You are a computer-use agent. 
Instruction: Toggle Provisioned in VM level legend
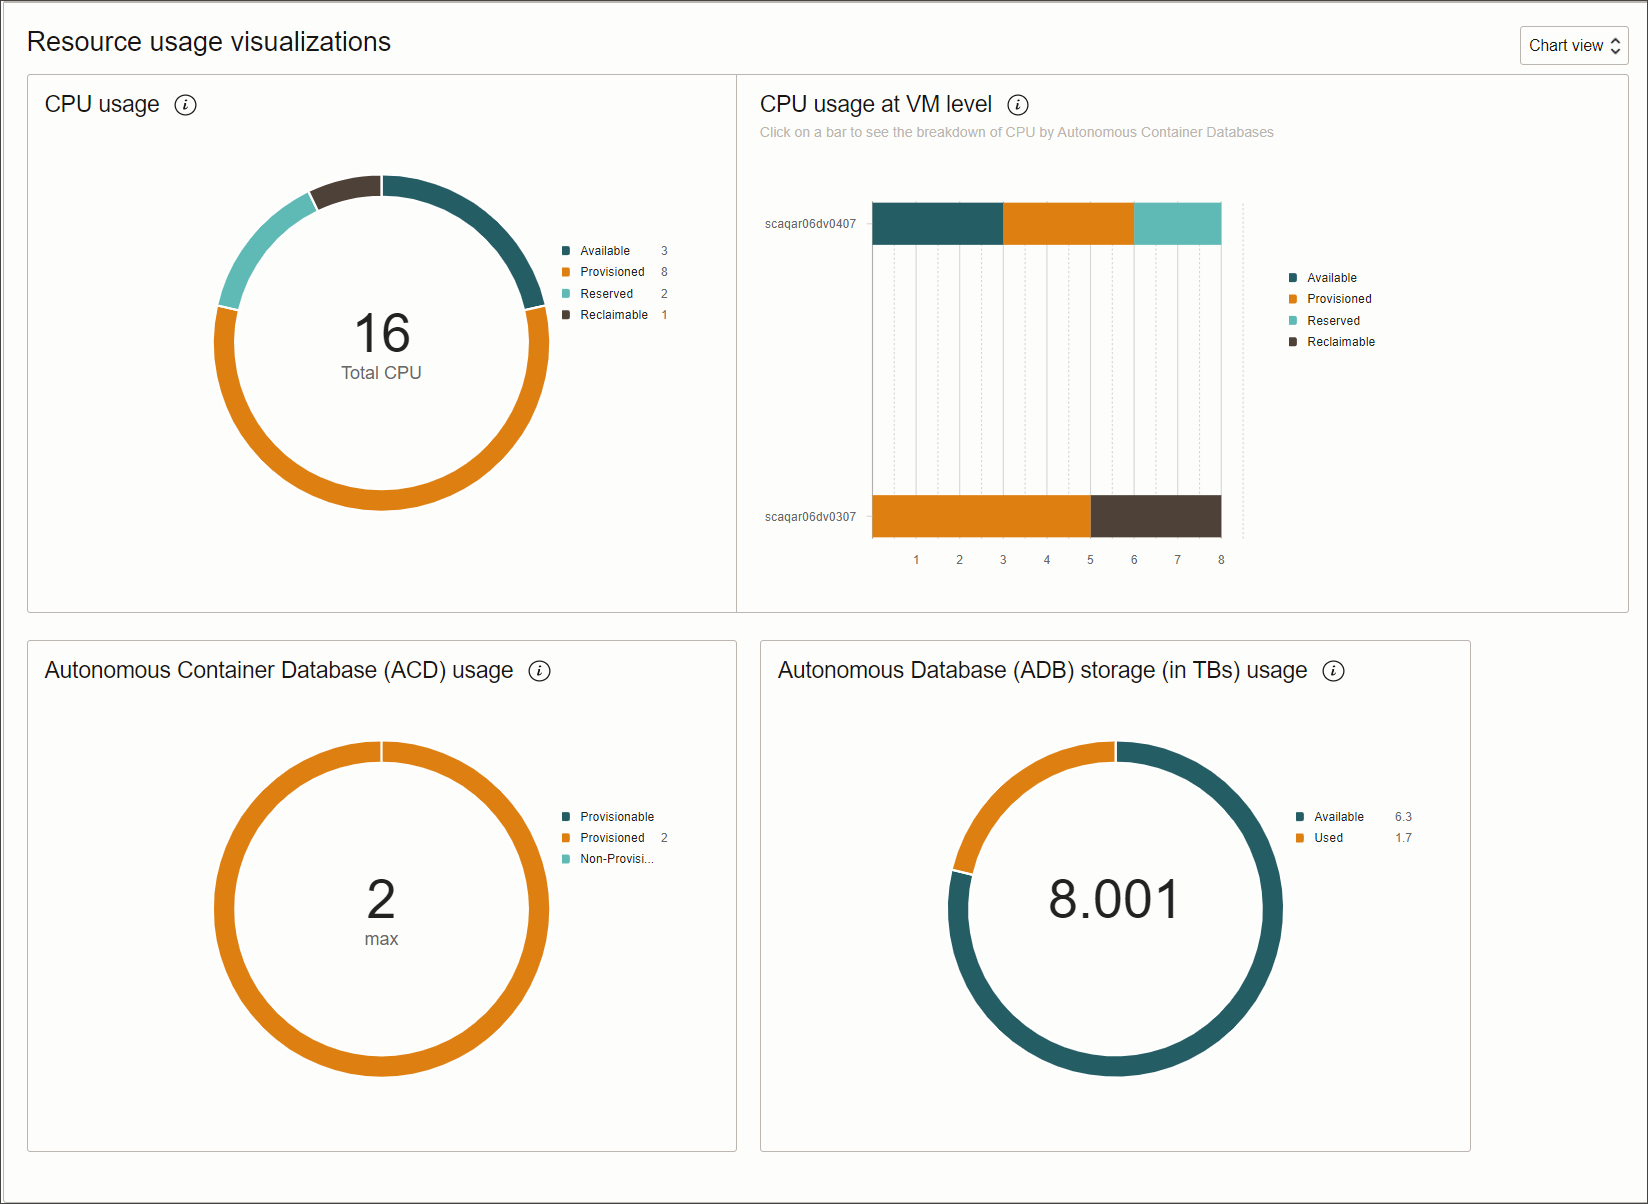1339,299
